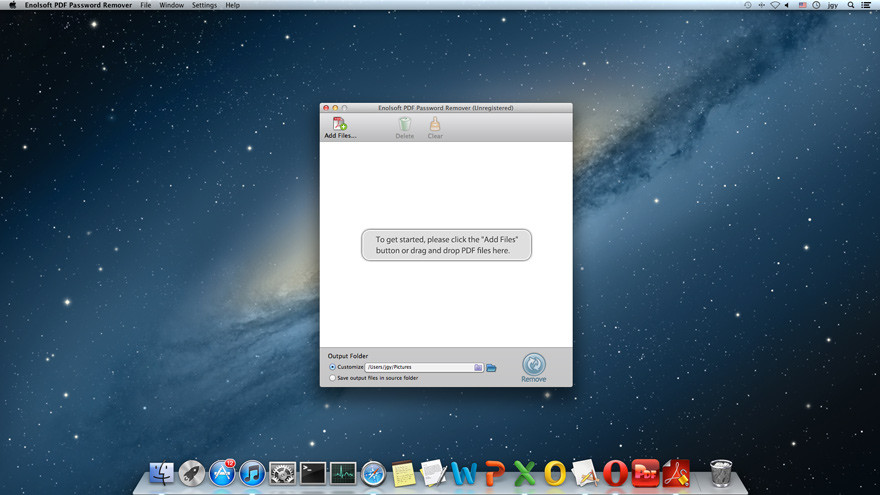Open iTunes in the Dock
The image size is (880, 495).
click(x=253, y=473)
